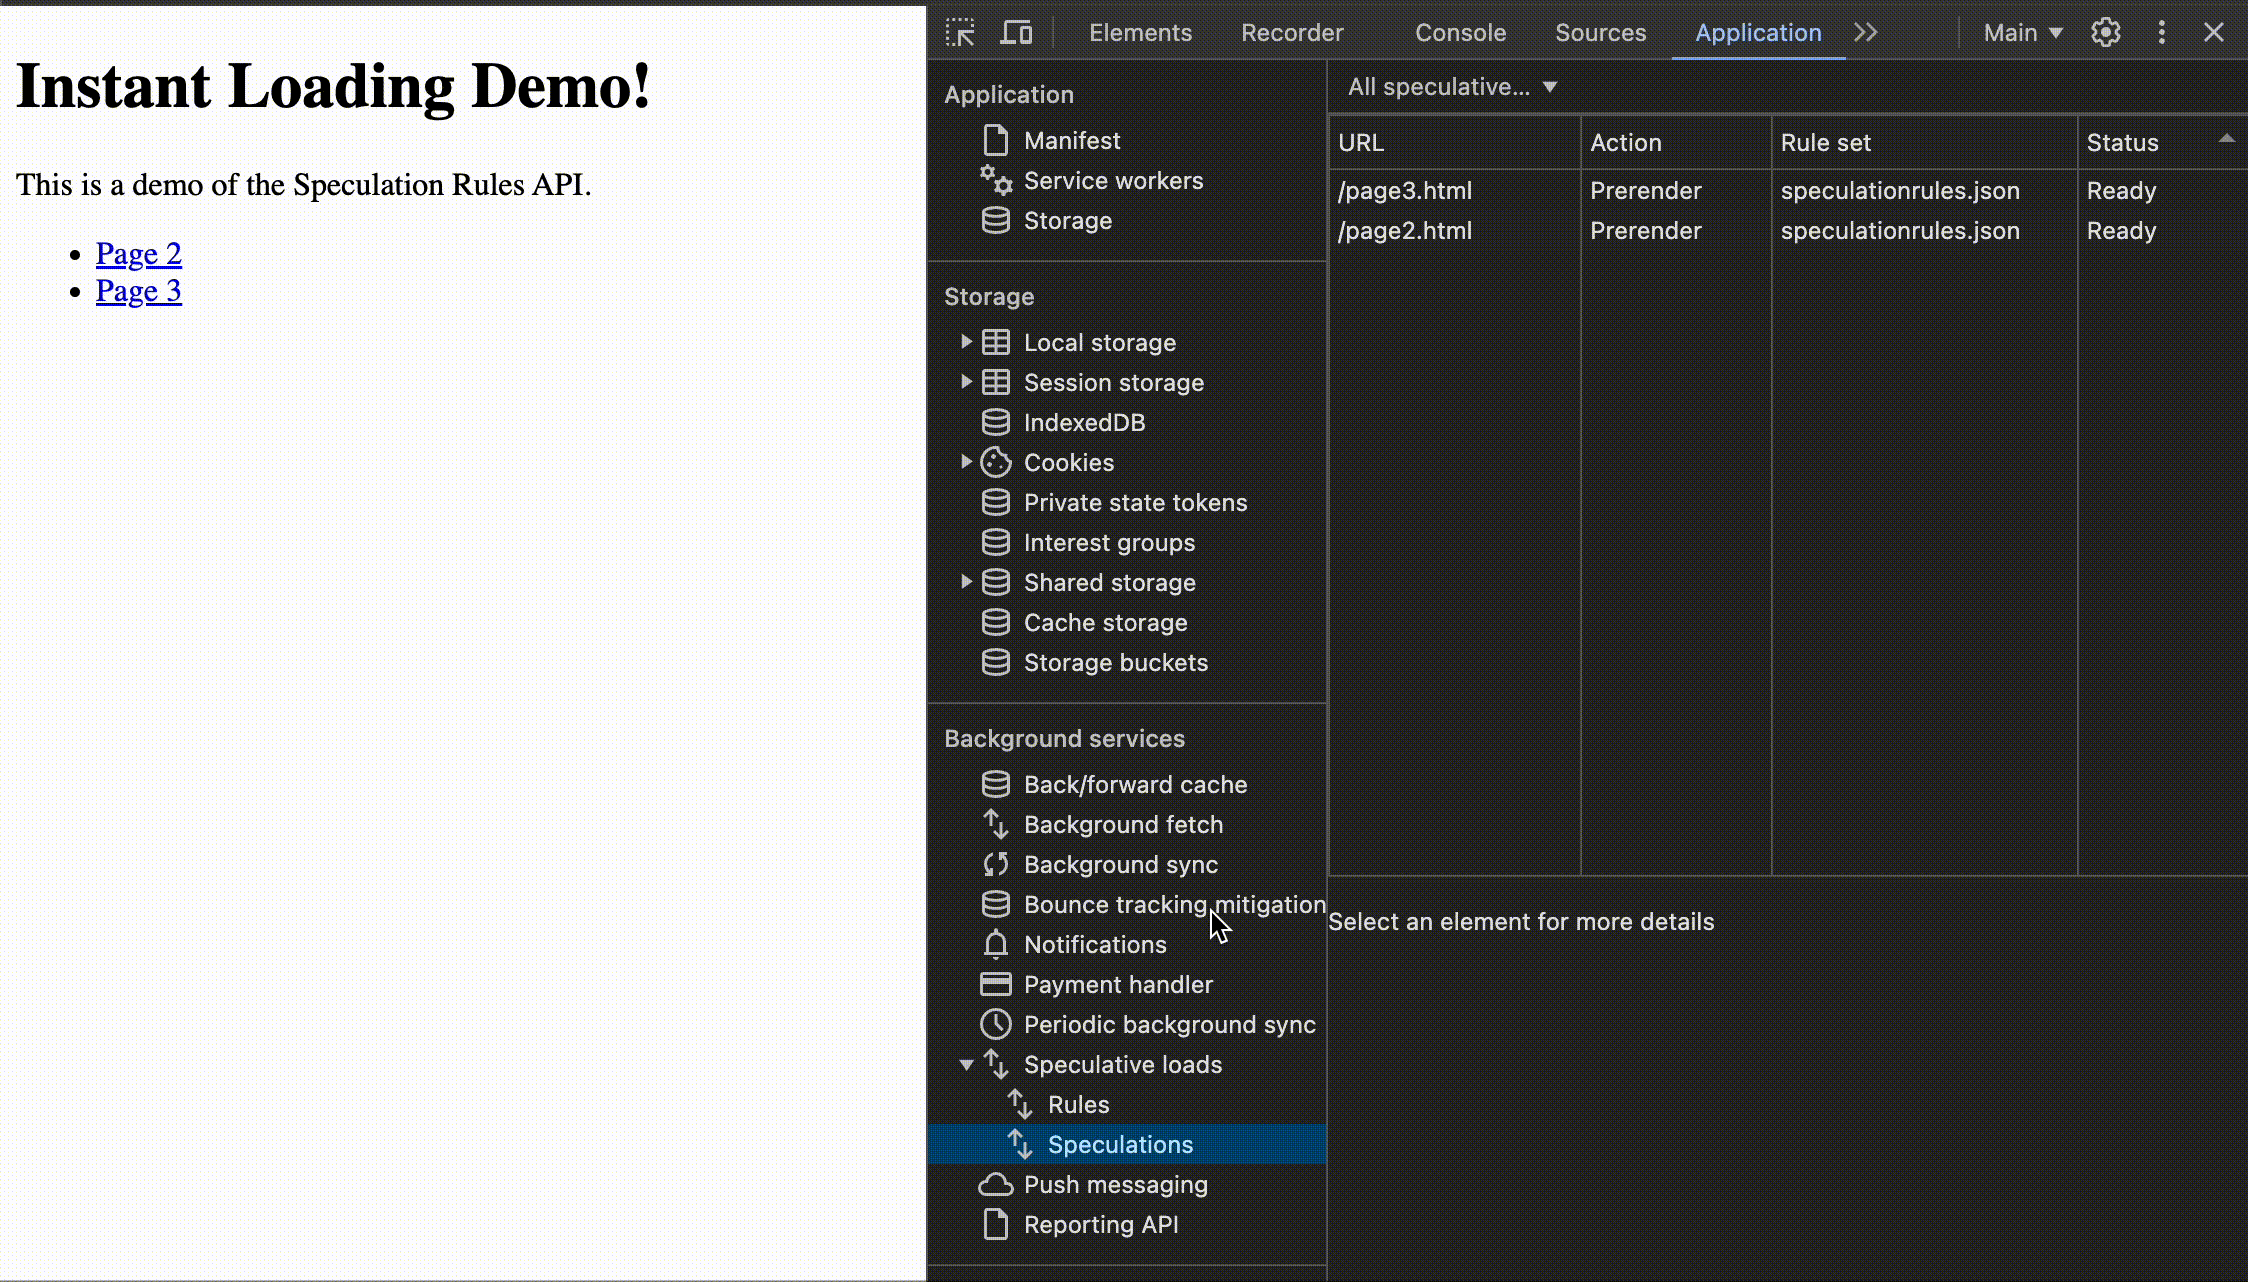
Task: Activate the inspect element picker icon
Action: pos(960,33)
